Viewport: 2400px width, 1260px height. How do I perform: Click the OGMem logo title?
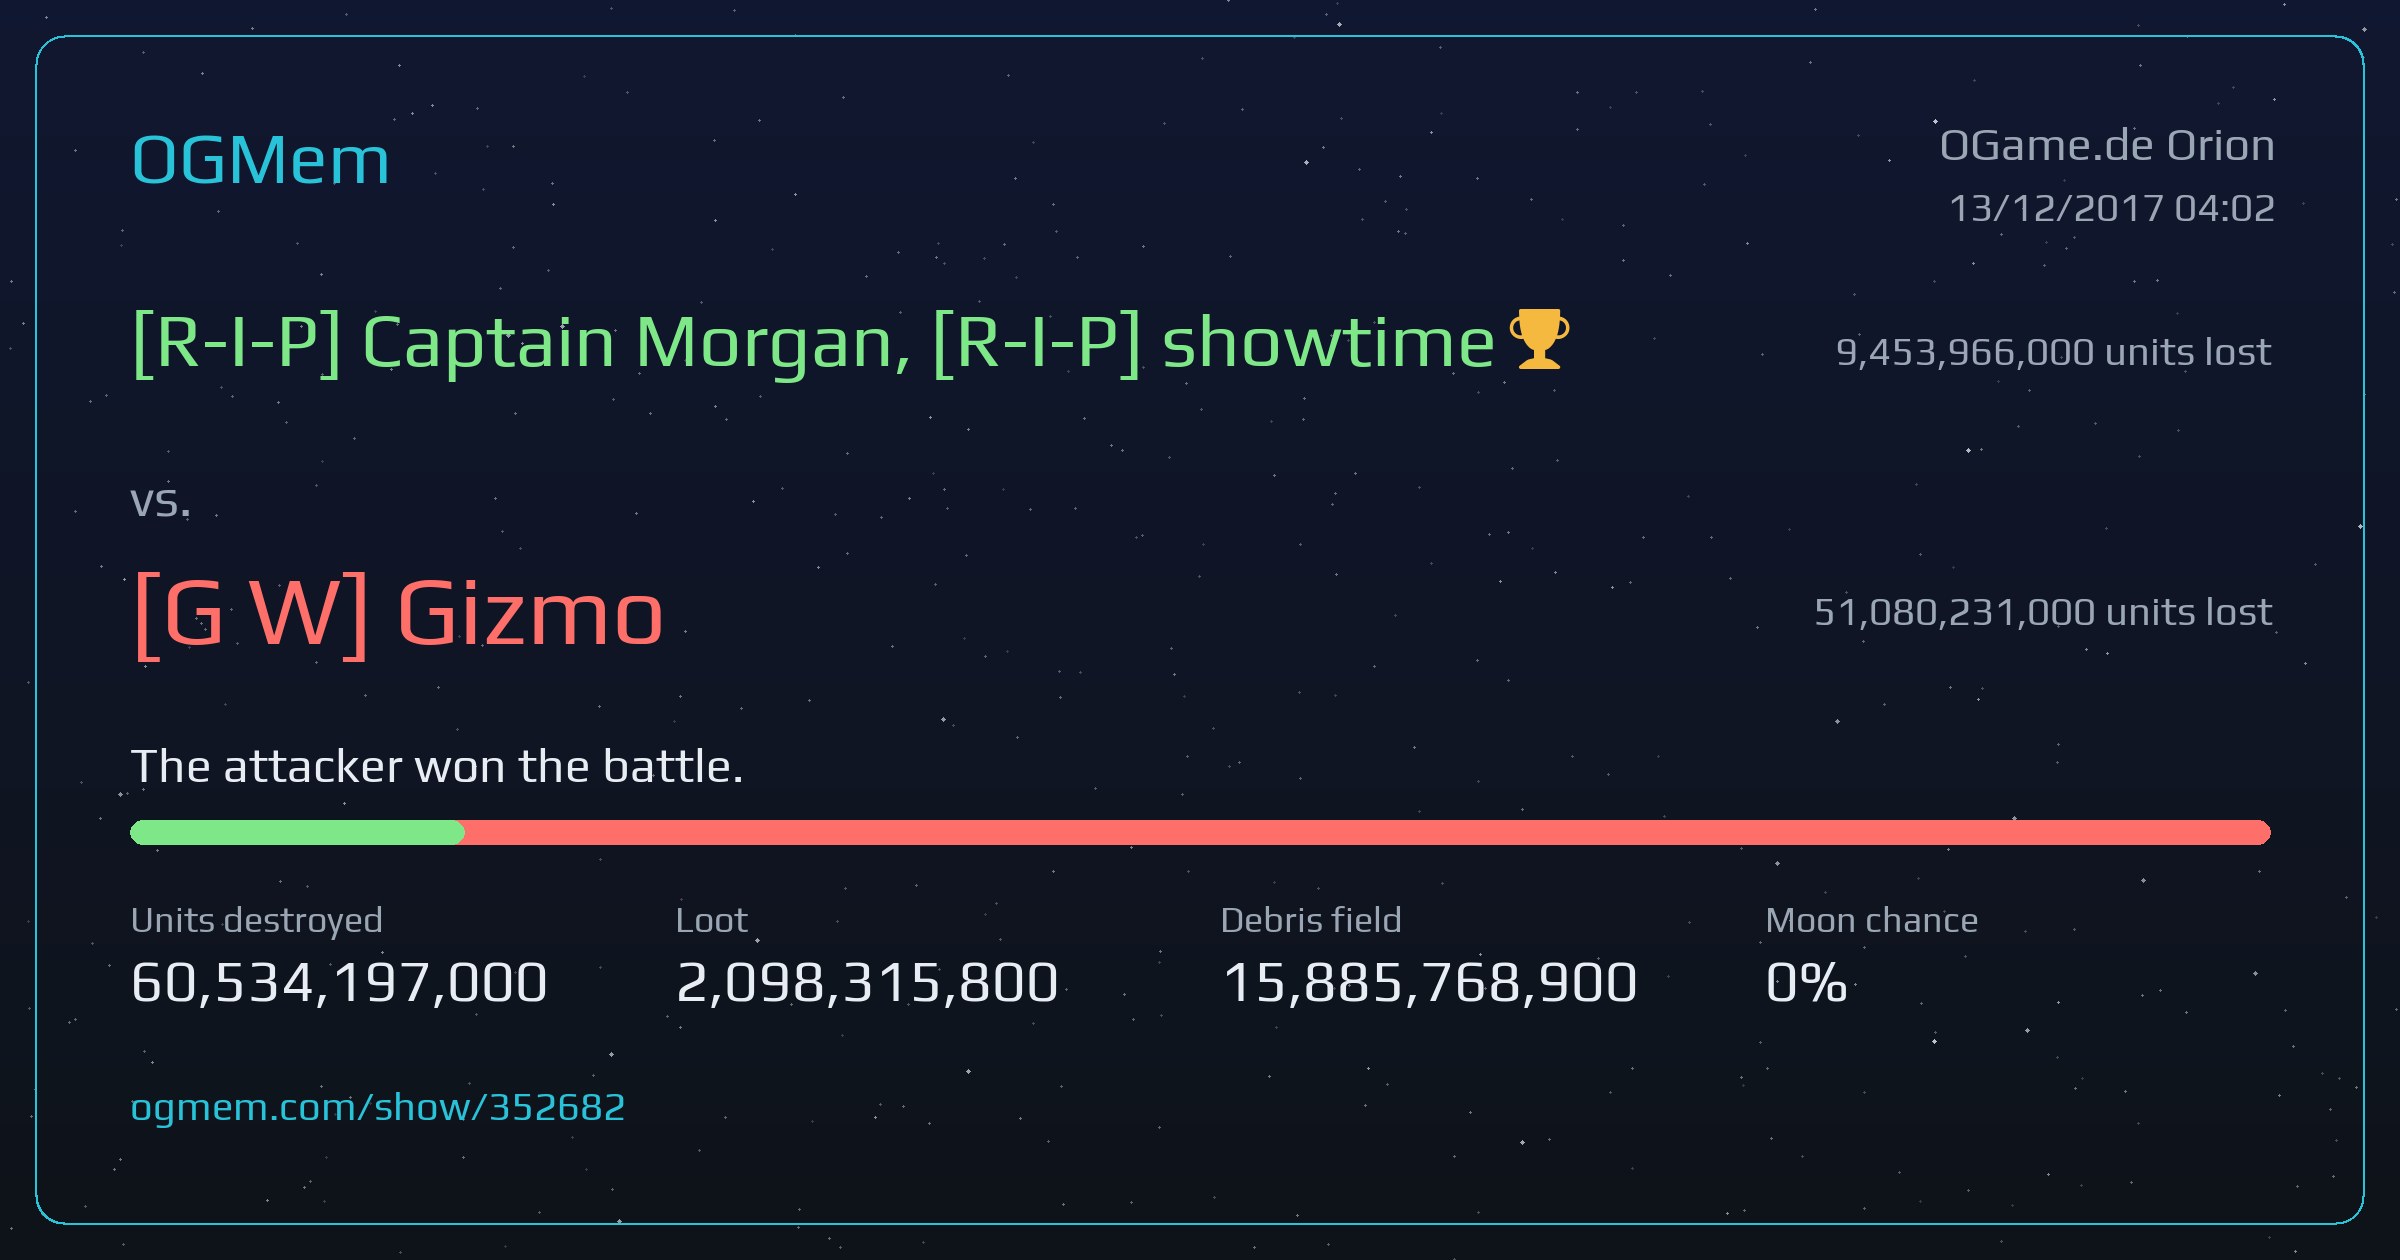click(260, 160)
